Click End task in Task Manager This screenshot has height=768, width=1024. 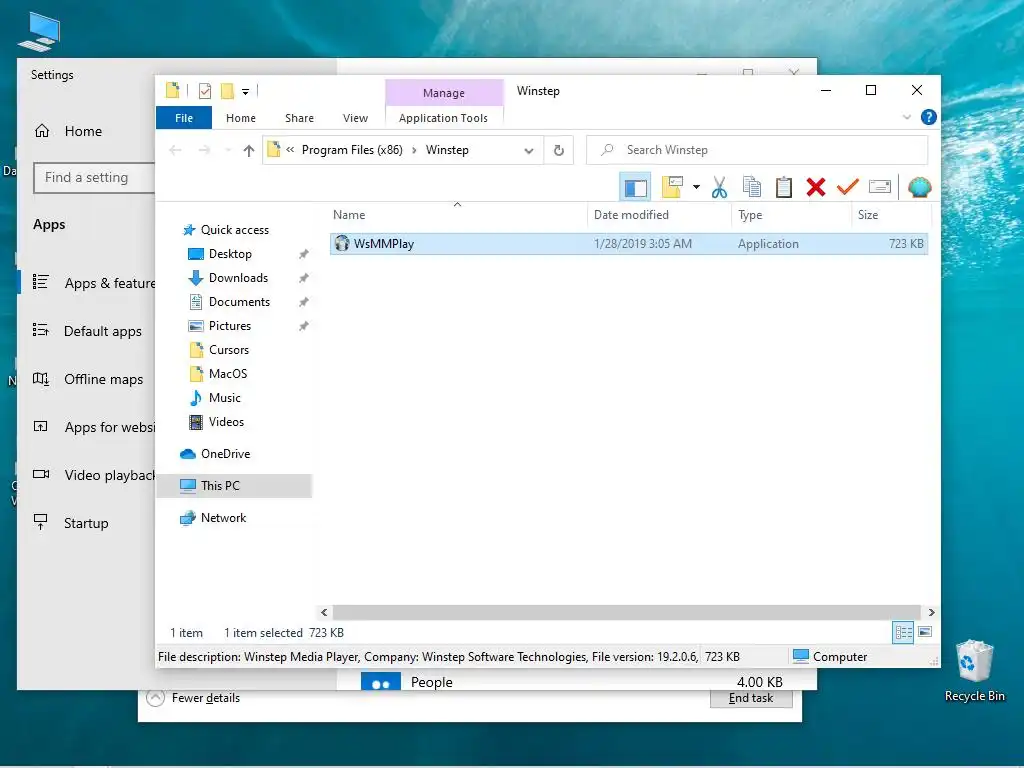[751, 698]
